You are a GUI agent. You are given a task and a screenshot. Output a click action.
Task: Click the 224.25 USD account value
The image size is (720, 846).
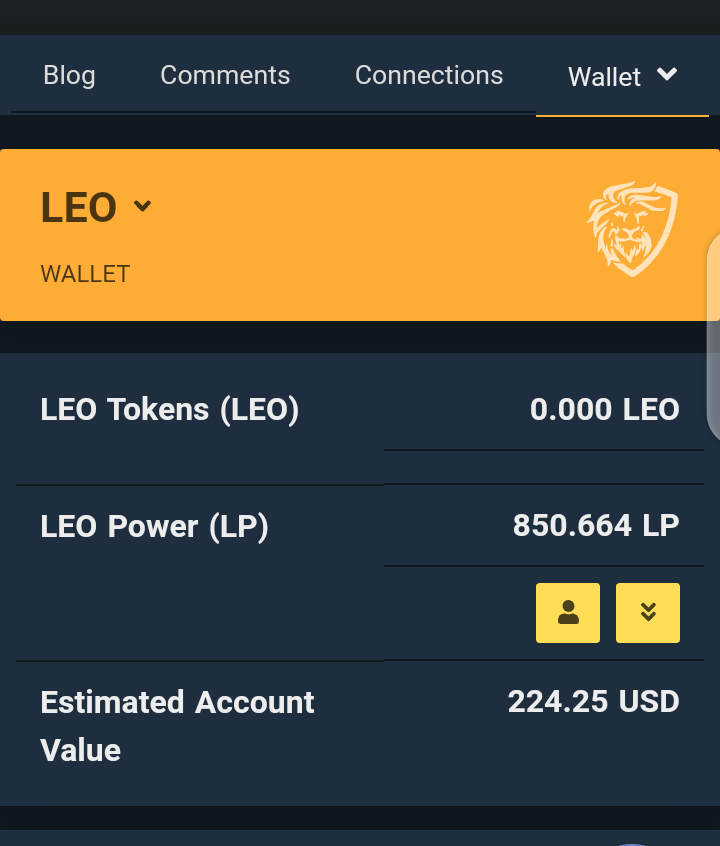(593, 701)
